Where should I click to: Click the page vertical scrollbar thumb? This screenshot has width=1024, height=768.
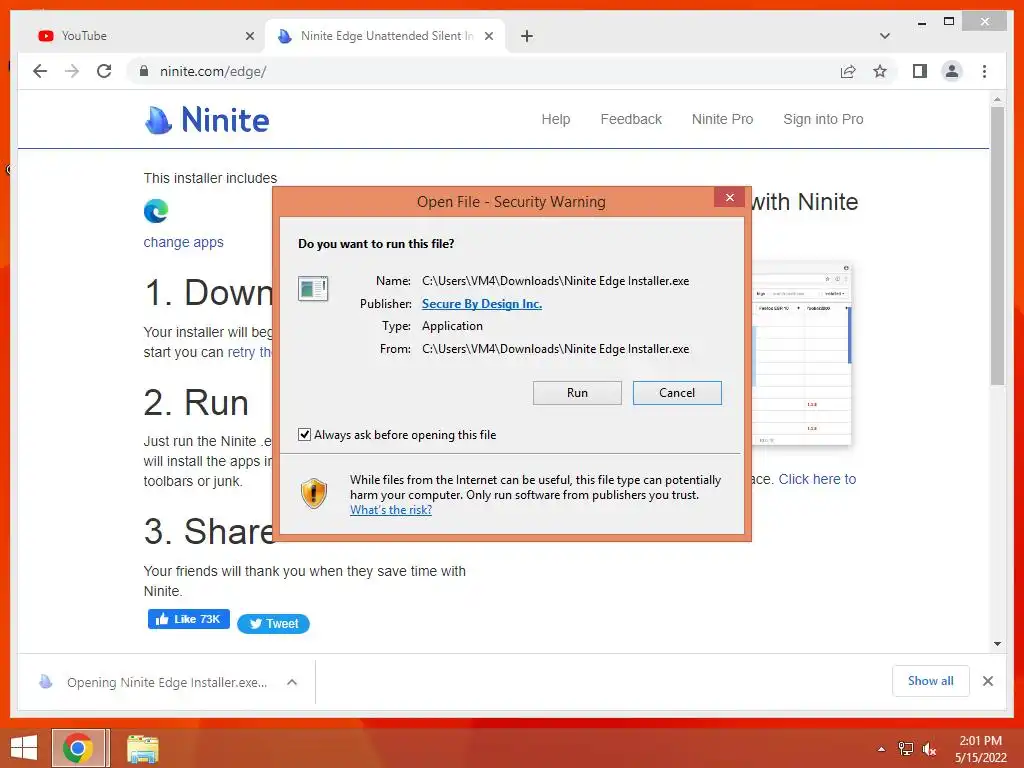[x=997, y=246]
